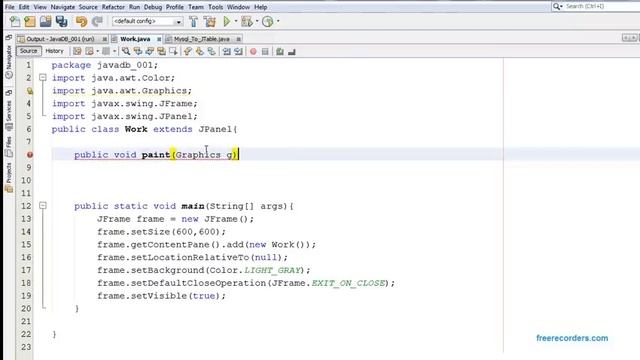The image size is (640, 360).
Task: Click the Uncomment code icon
Action: point(291,51)
